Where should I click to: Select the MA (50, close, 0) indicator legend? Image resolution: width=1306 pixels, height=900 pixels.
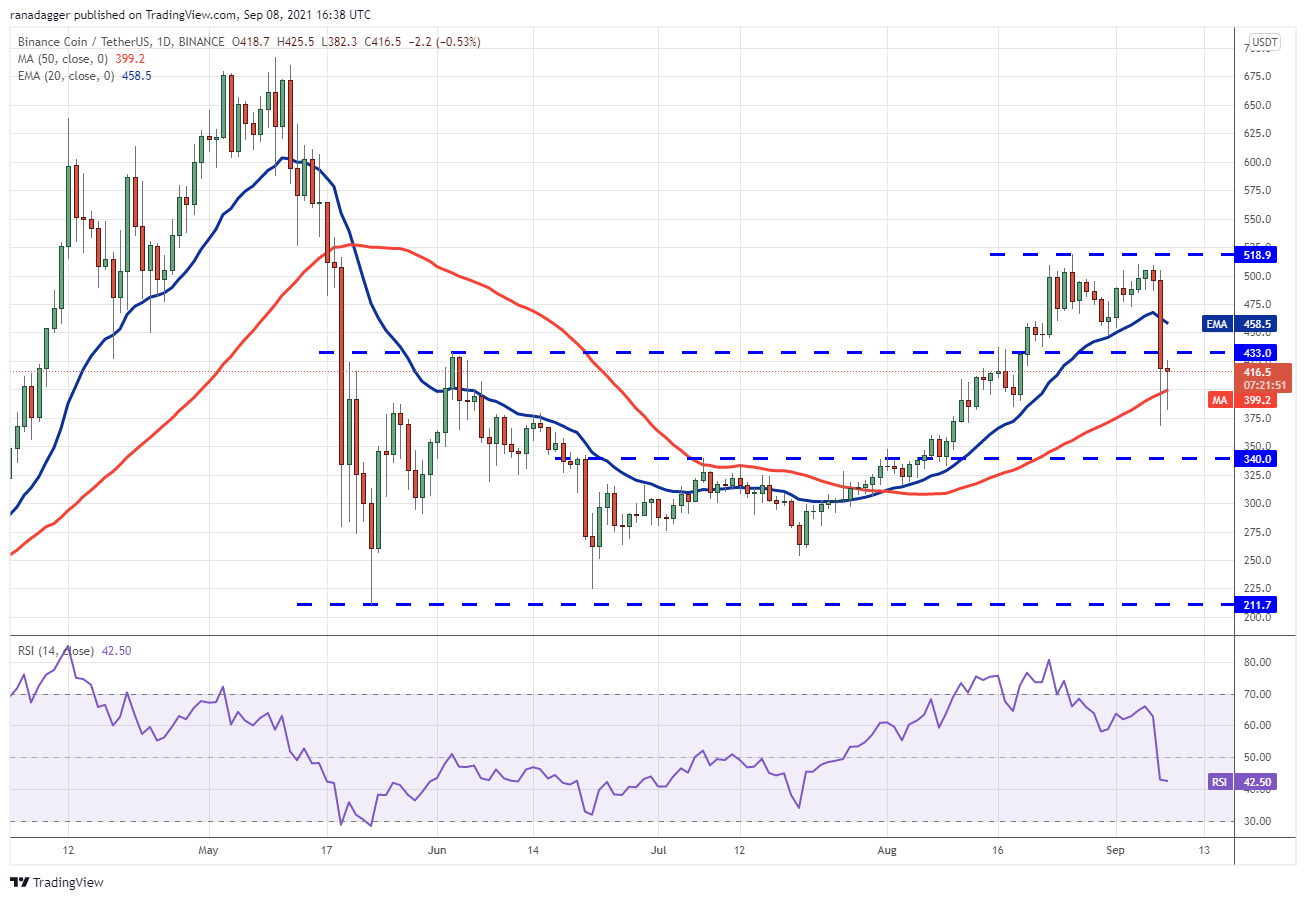coord(80,59)
